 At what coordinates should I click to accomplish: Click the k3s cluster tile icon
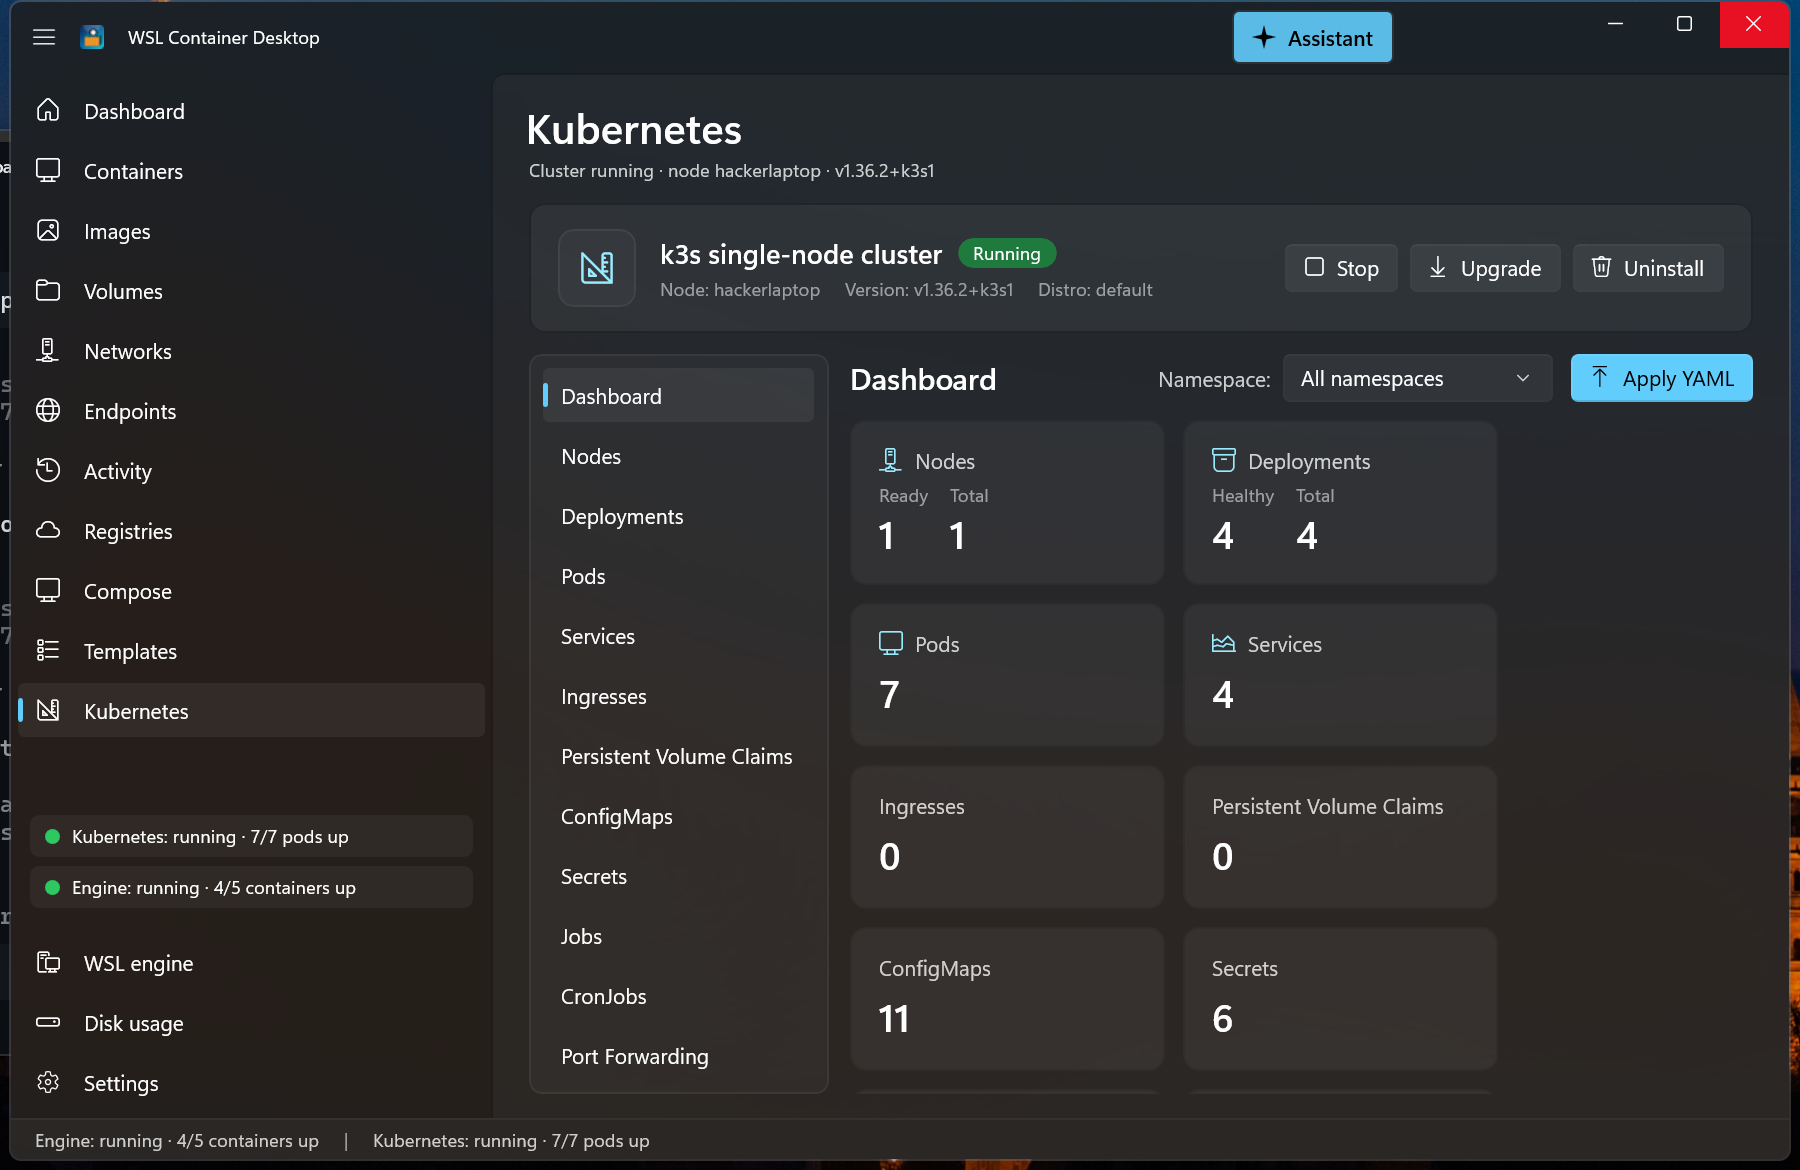click(597, 268)
